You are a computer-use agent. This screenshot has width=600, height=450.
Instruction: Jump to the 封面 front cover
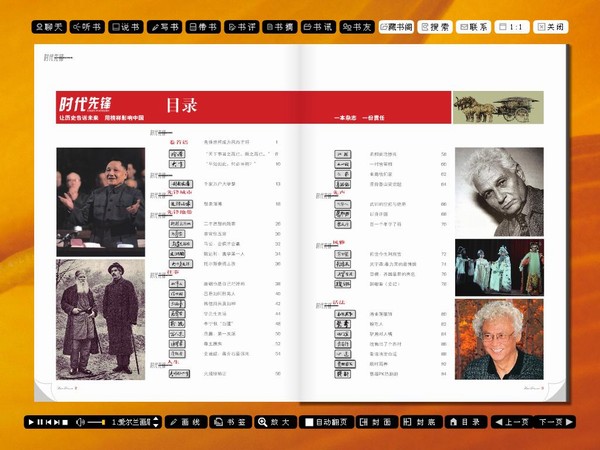[377, 422]
